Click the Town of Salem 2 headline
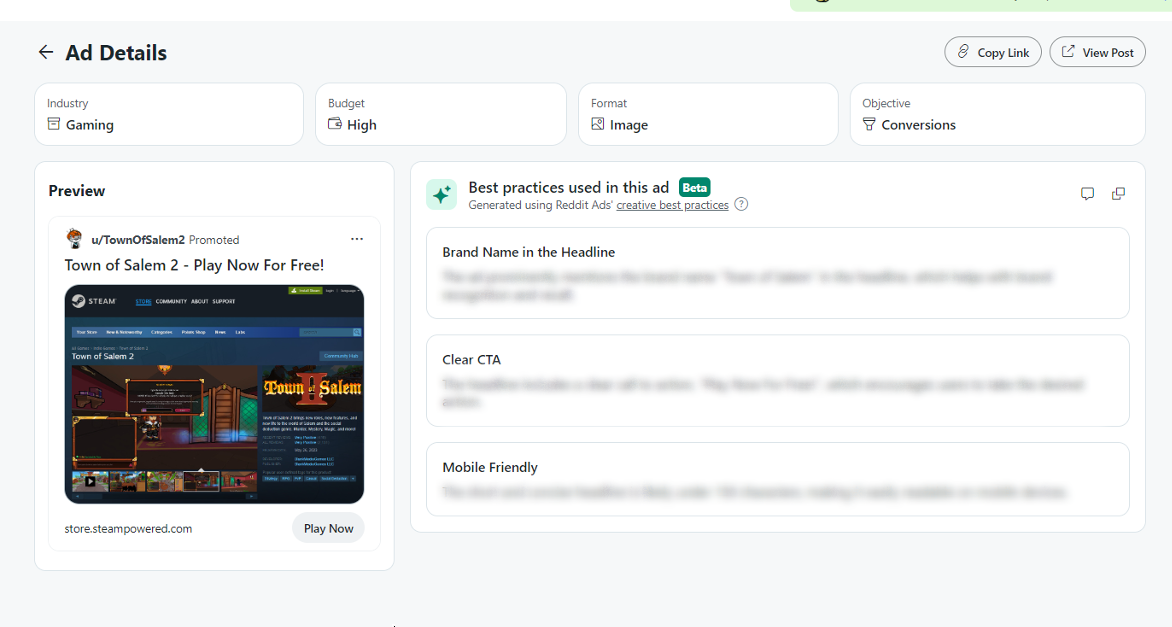 194,265
